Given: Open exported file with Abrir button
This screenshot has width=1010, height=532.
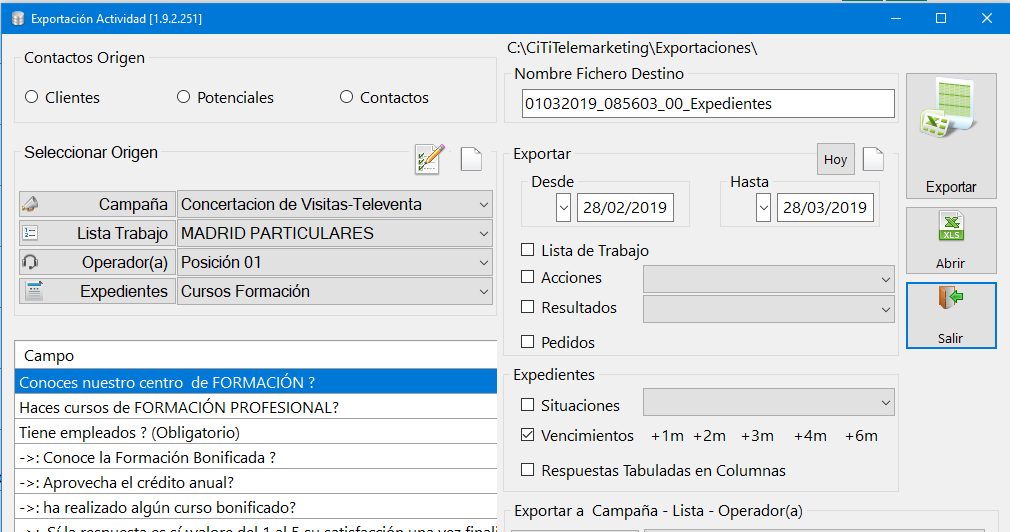Looking at the screenshot, I should [951, 241].
